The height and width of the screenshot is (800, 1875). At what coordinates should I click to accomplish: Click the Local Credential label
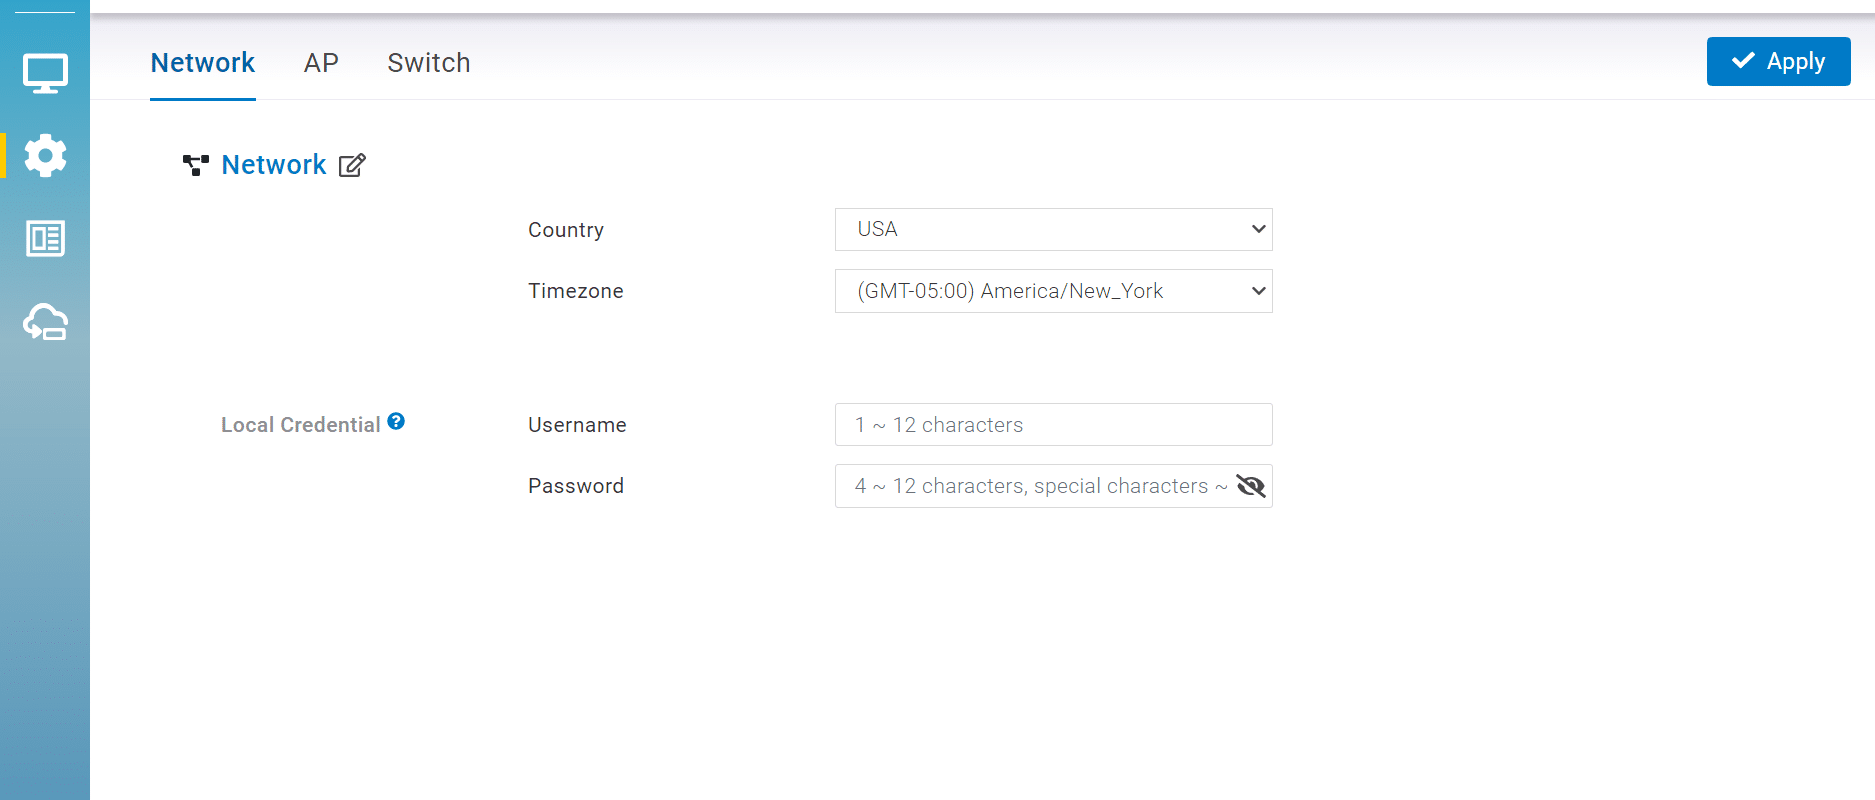click(300, 425)
